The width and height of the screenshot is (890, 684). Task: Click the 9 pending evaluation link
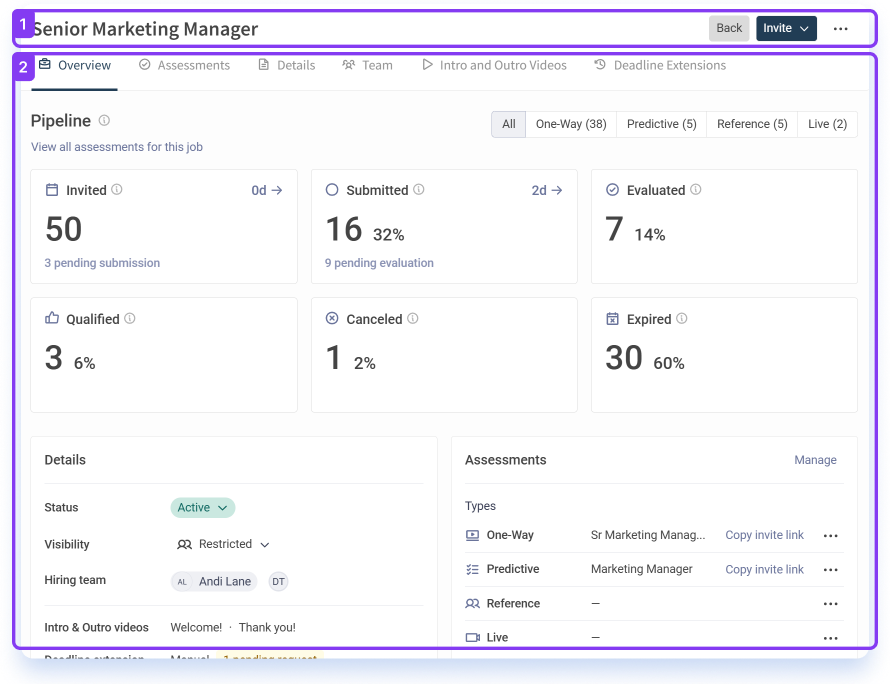[379, 263]
